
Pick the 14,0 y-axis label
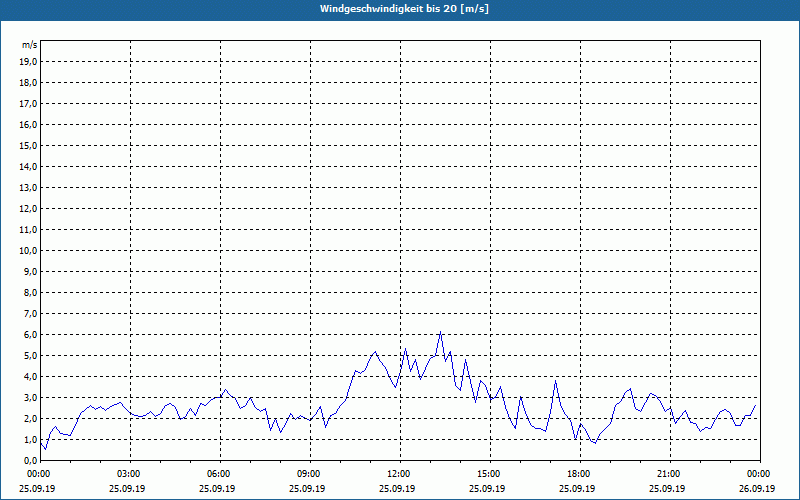(x=28, y=166)
